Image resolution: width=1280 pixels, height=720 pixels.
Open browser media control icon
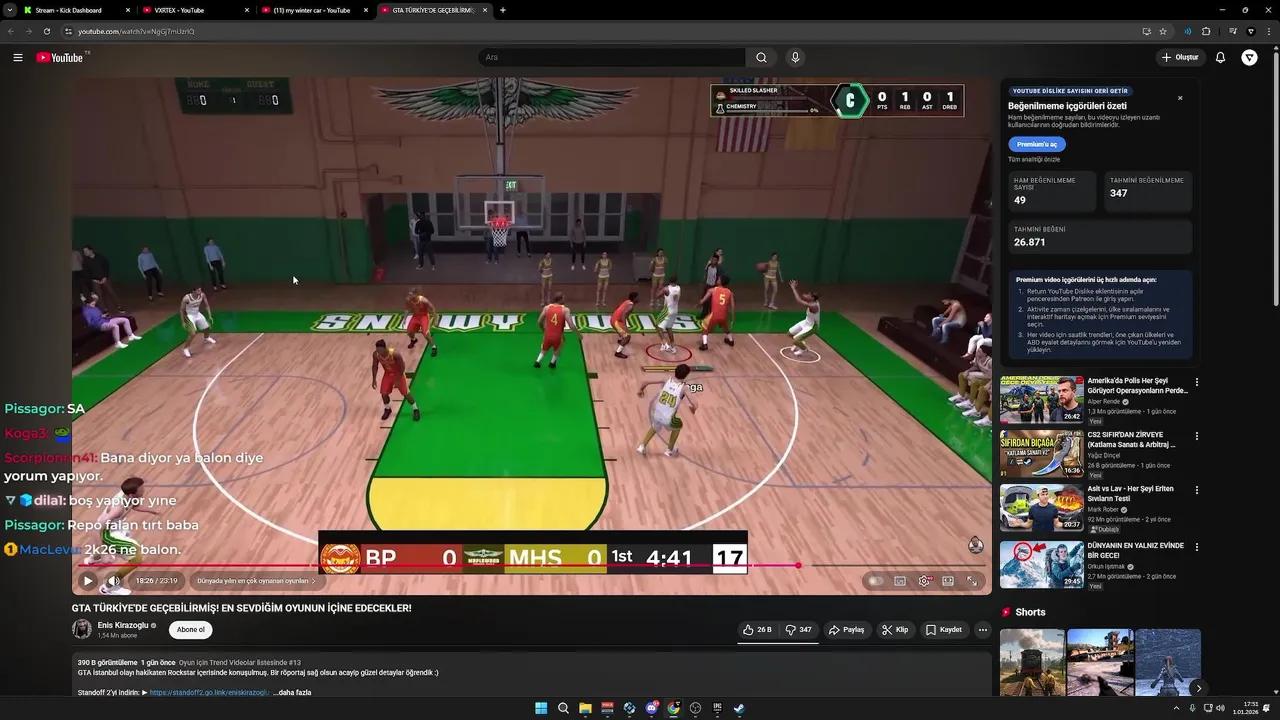tap(1234, 31)
